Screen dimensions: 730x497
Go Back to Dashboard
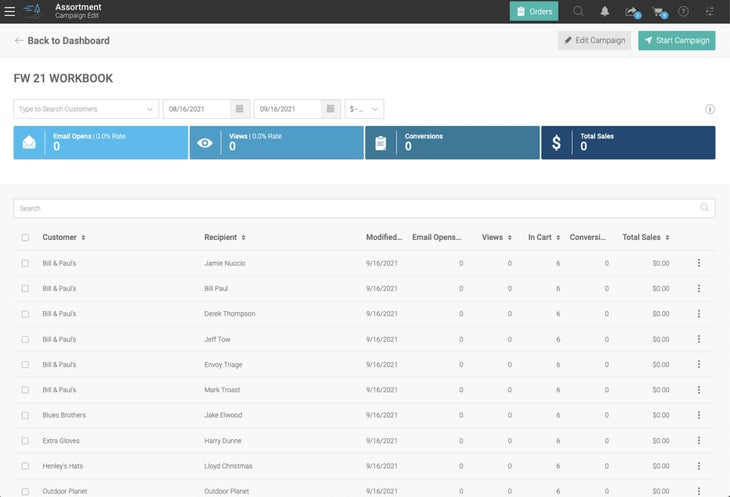[62, 40]
